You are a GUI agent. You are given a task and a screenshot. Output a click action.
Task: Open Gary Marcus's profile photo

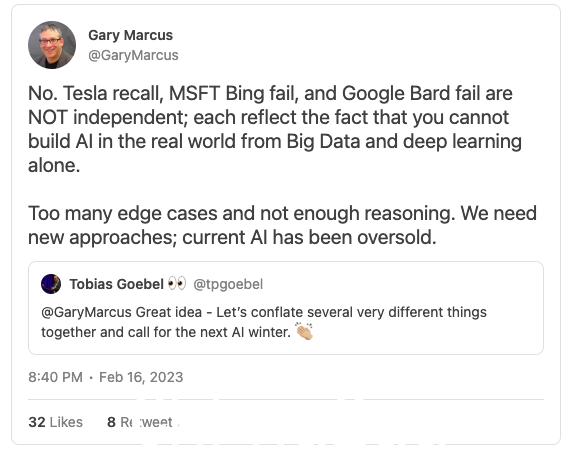click(52, 45)
